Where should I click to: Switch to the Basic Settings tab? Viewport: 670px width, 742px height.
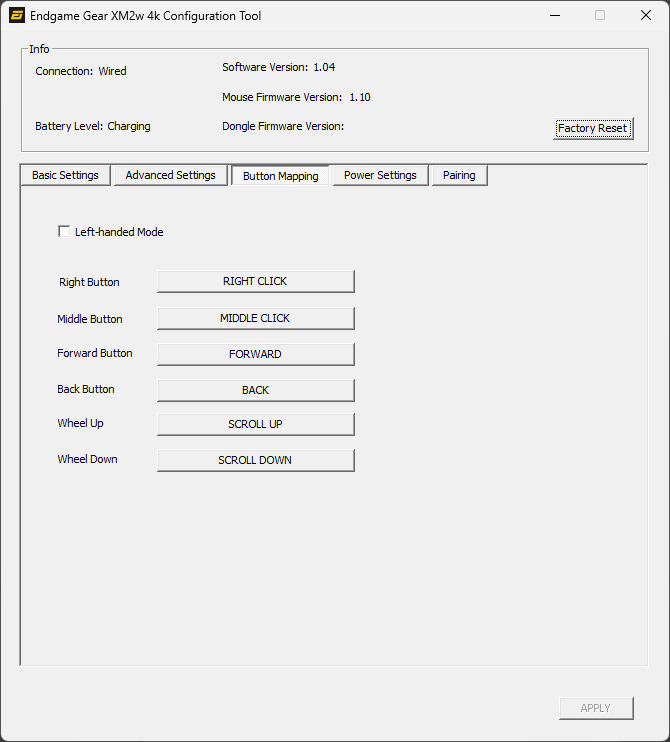tap(65, 175)
